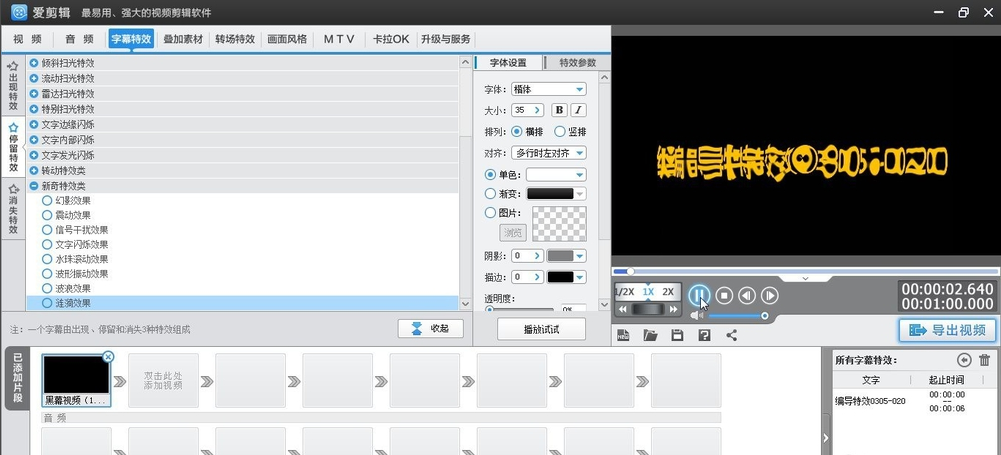
Task: Delete the subtitle effect with the trash icon
Action: [x=984, y=360]
